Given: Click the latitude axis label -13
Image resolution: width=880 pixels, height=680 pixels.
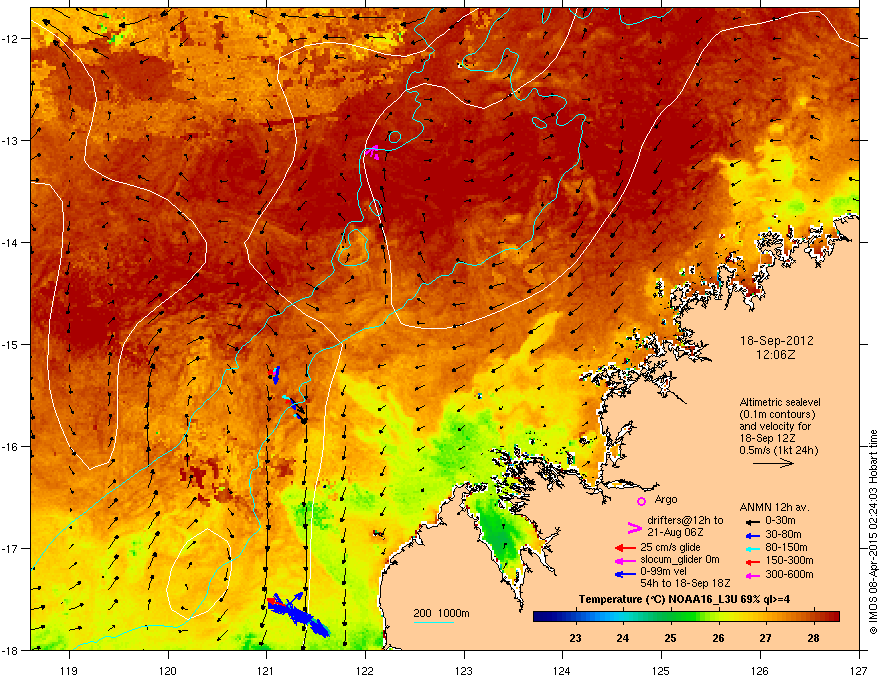Looking at the screenshot, I should tap(10, 140).
